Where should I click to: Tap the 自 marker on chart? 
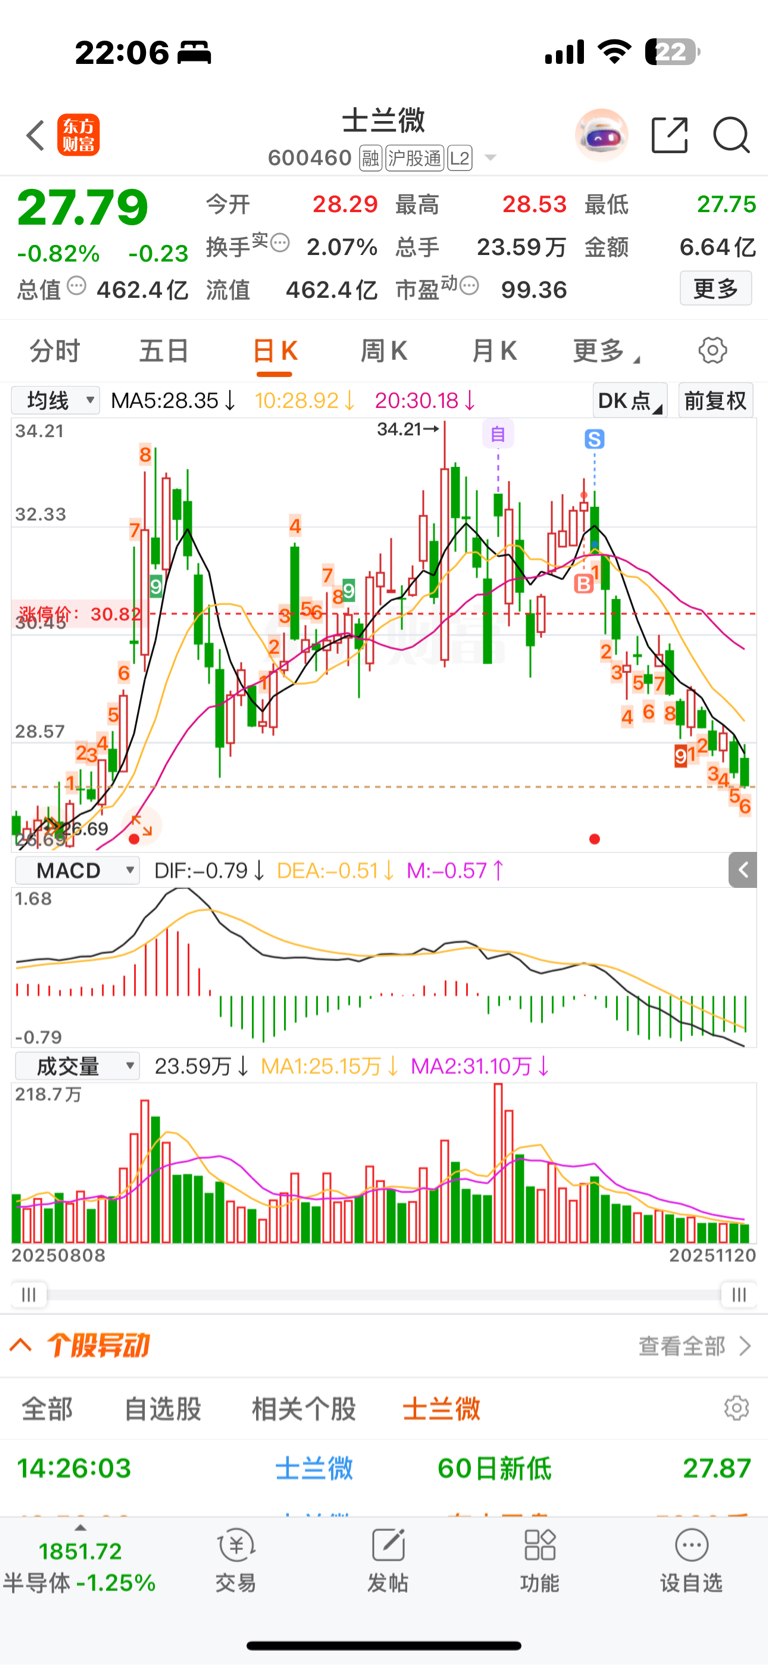tap(498, 434)
